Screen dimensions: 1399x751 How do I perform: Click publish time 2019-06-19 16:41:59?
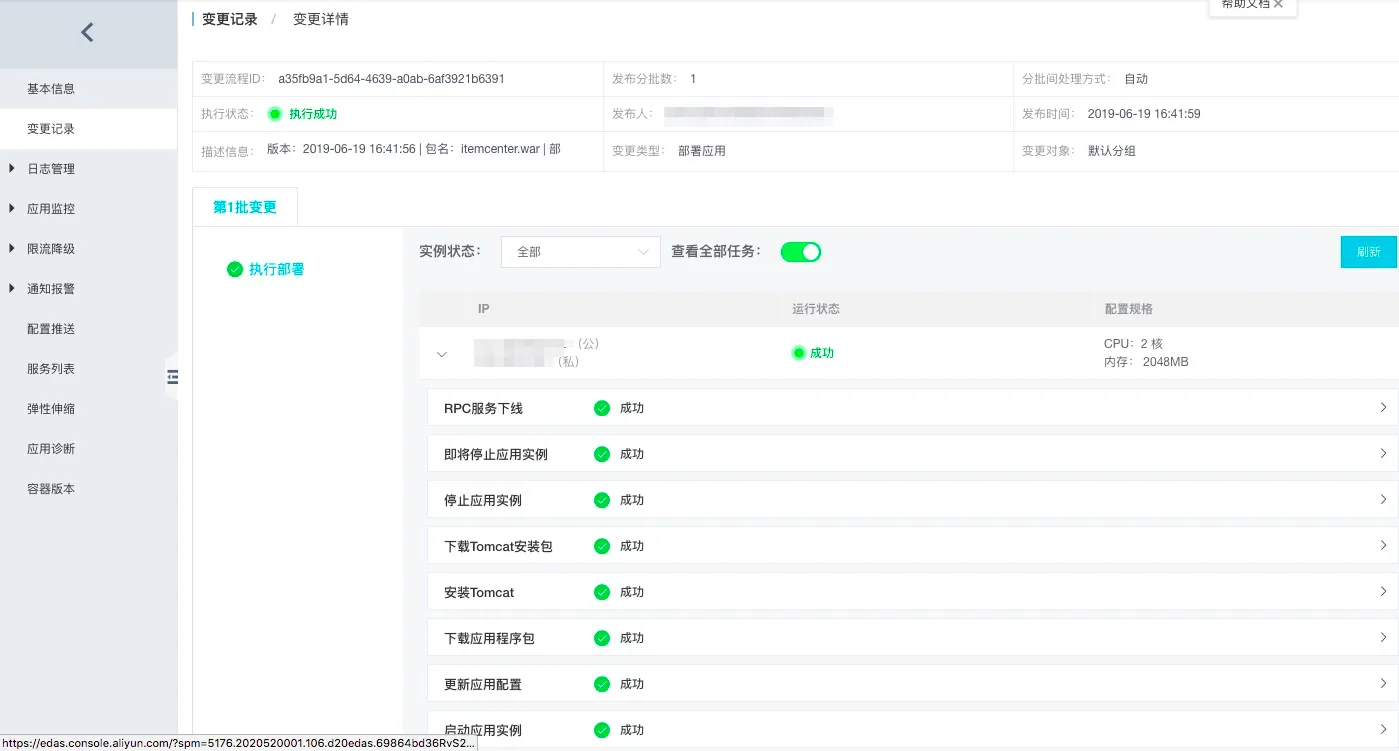1144,114
